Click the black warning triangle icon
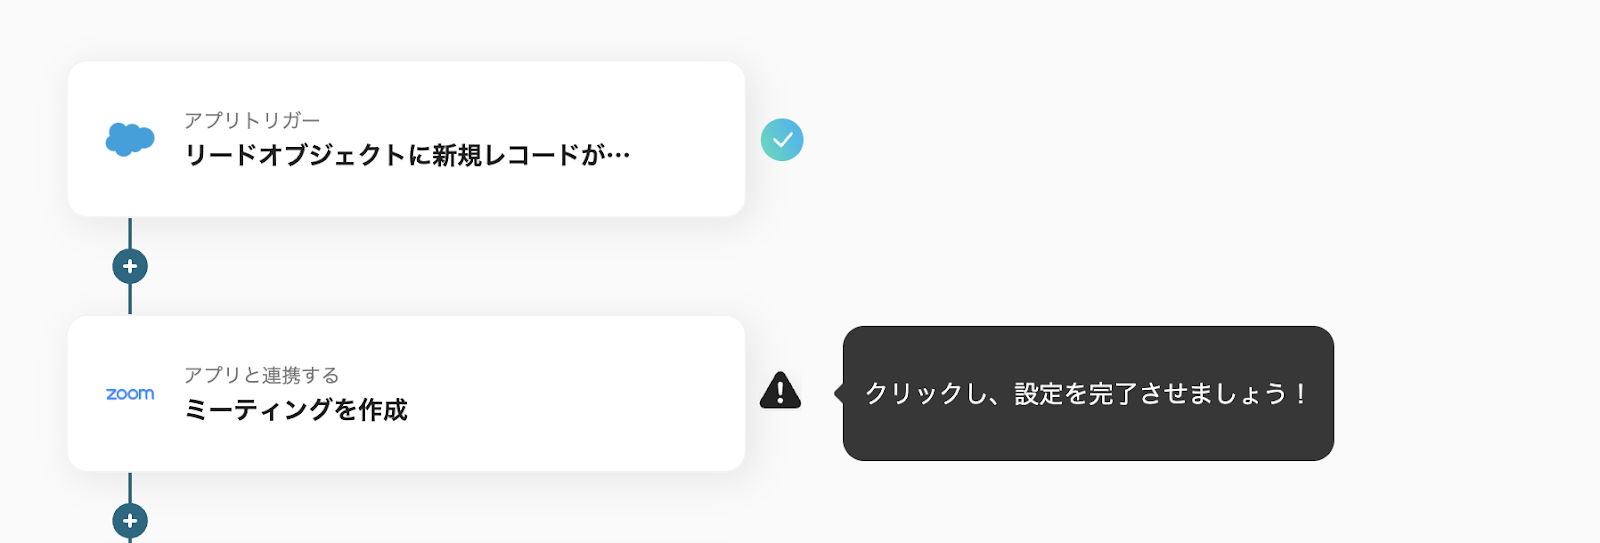 point(780,390)
